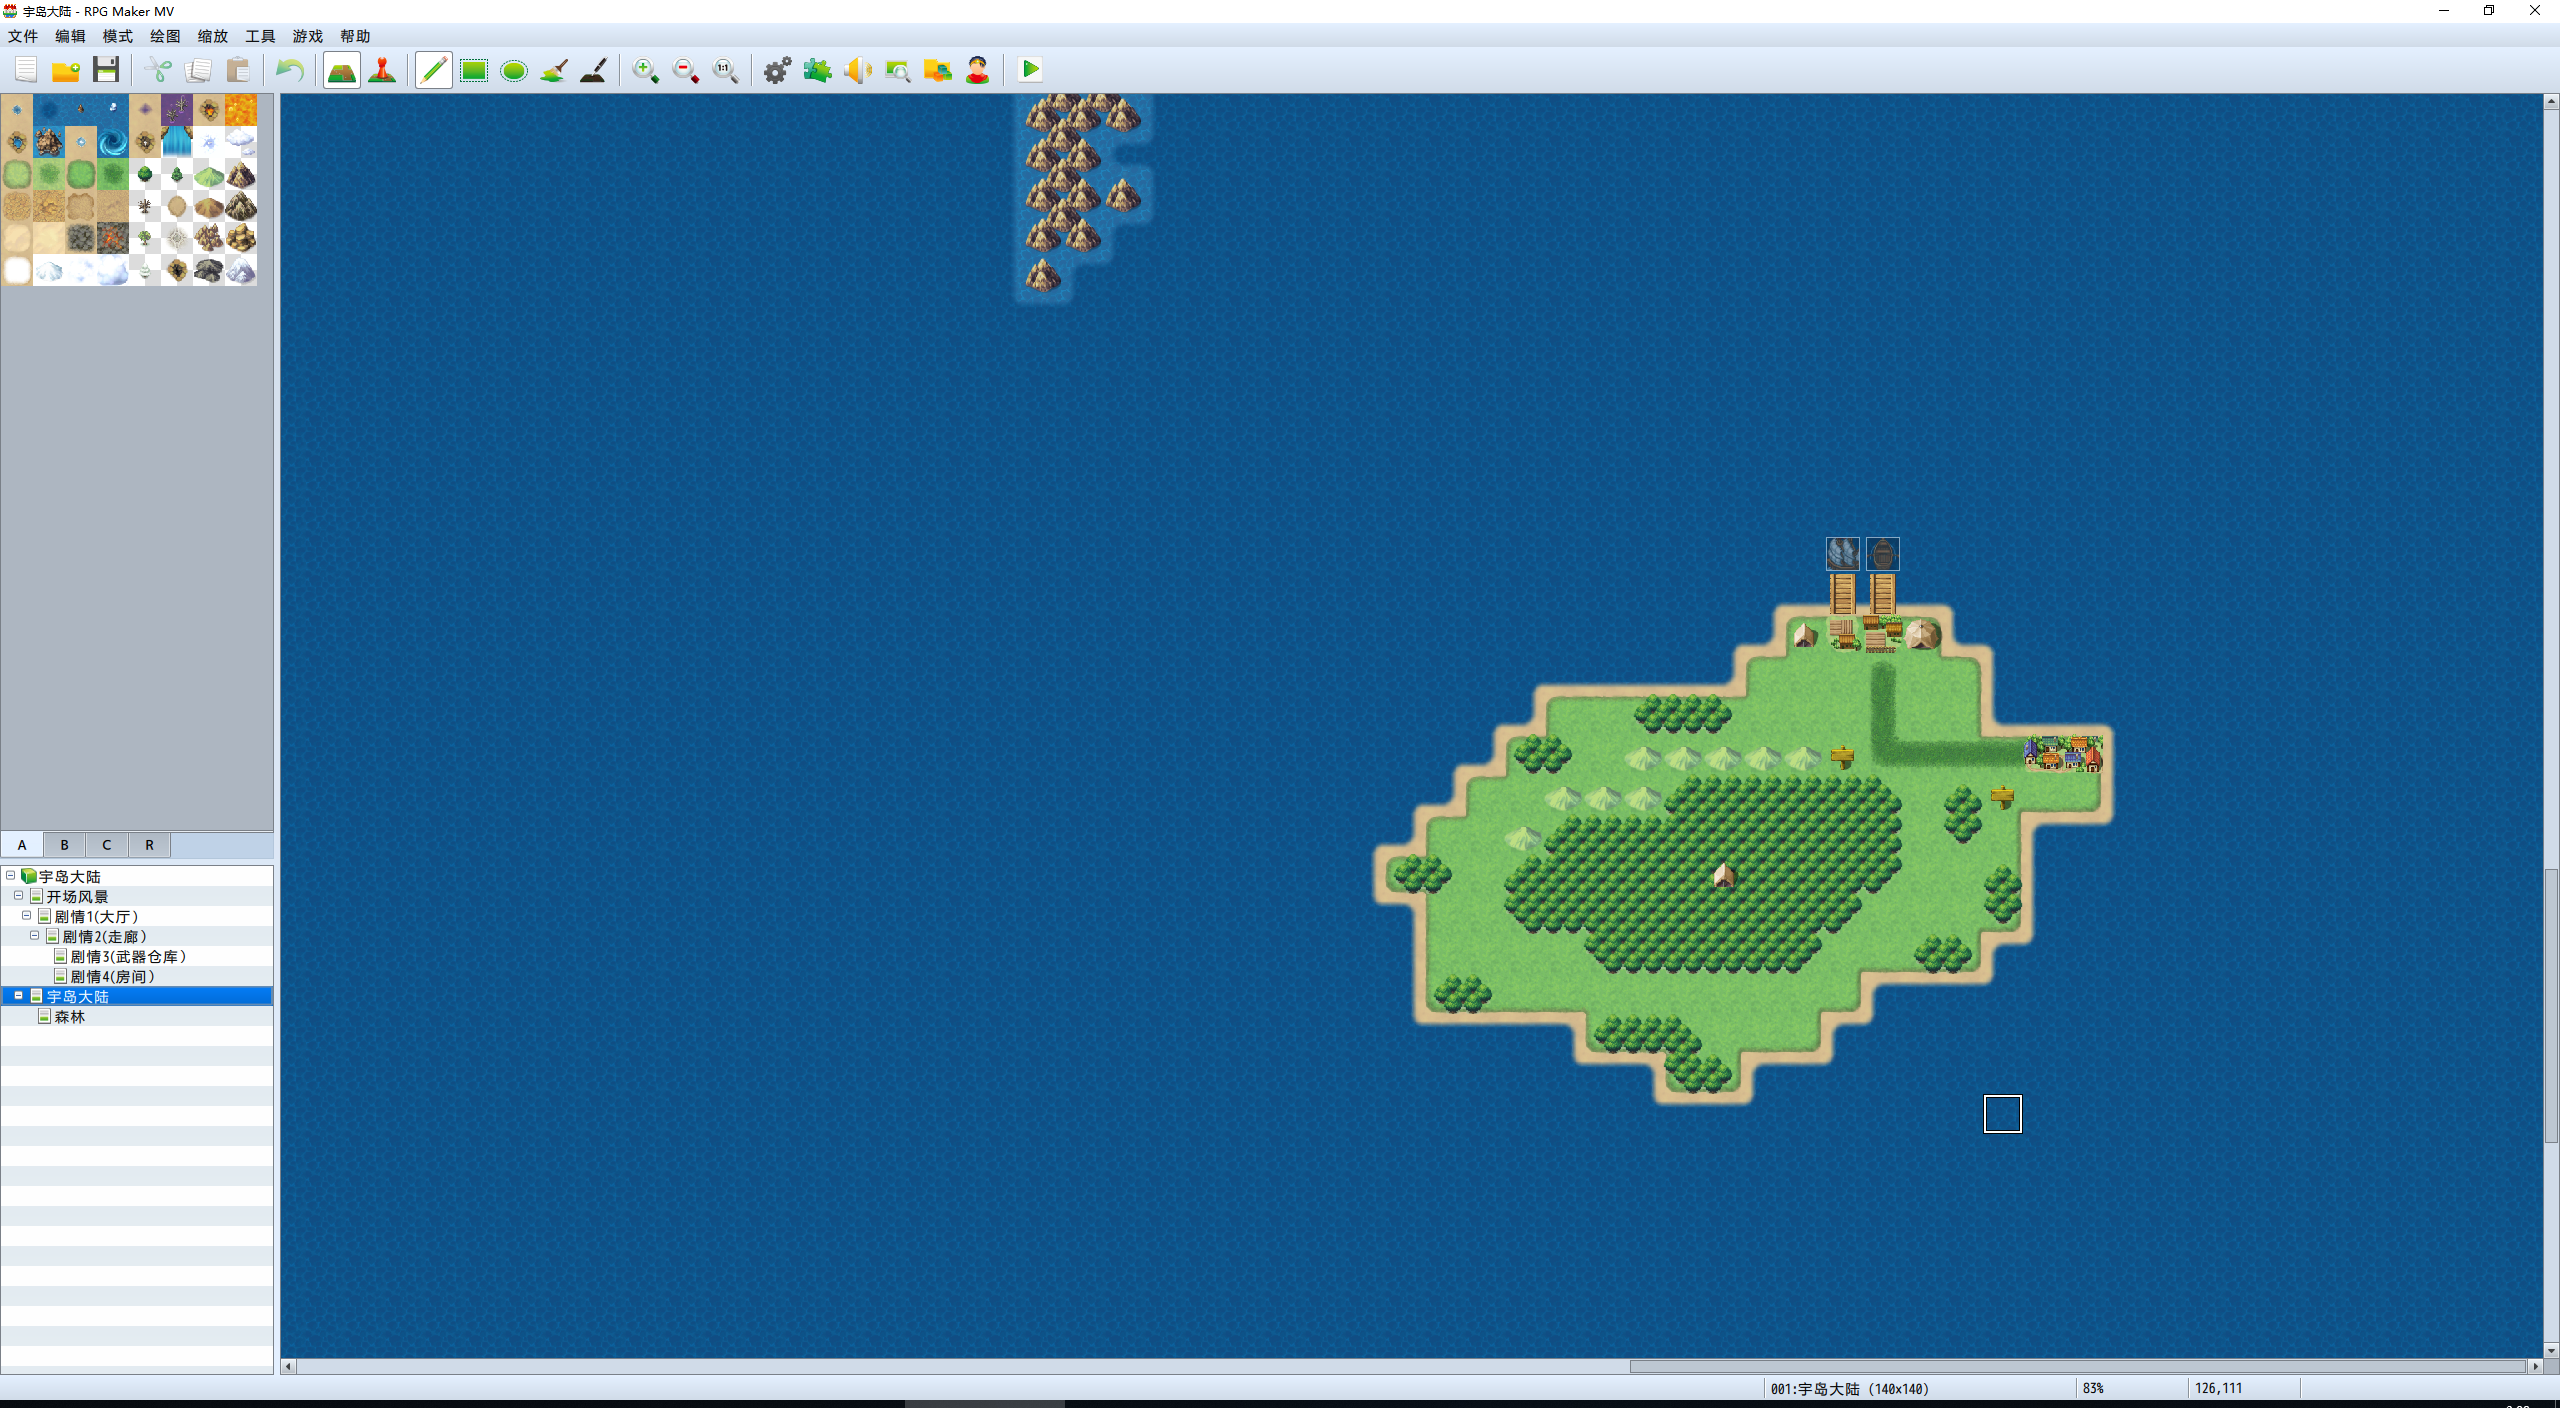The height and width of the screenshot is (1408, 2560).
Task: Click the Paste clipboard icon
Action: (238, 70)
